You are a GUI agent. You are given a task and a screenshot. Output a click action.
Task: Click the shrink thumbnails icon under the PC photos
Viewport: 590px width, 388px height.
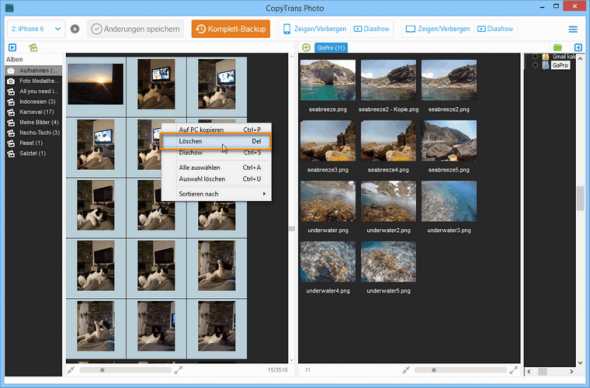tap(406, 370)
